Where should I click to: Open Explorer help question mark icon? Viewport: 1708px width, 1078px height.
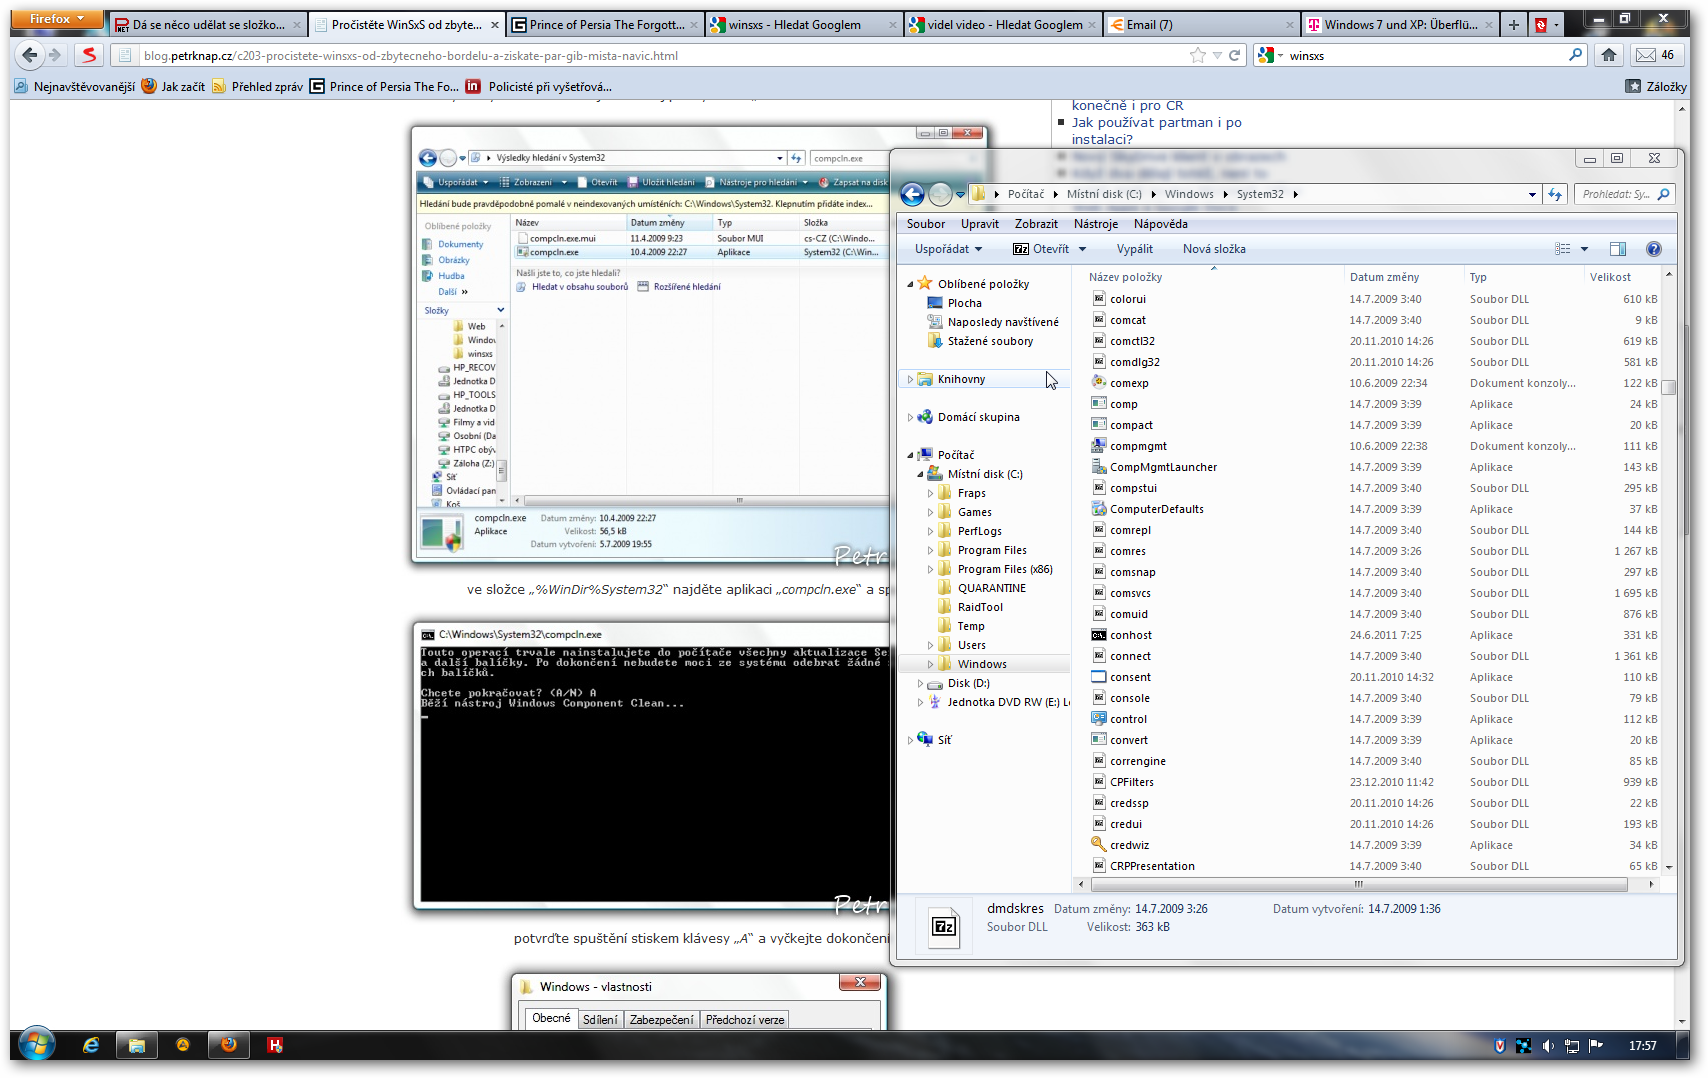[x=1653, y=249]
